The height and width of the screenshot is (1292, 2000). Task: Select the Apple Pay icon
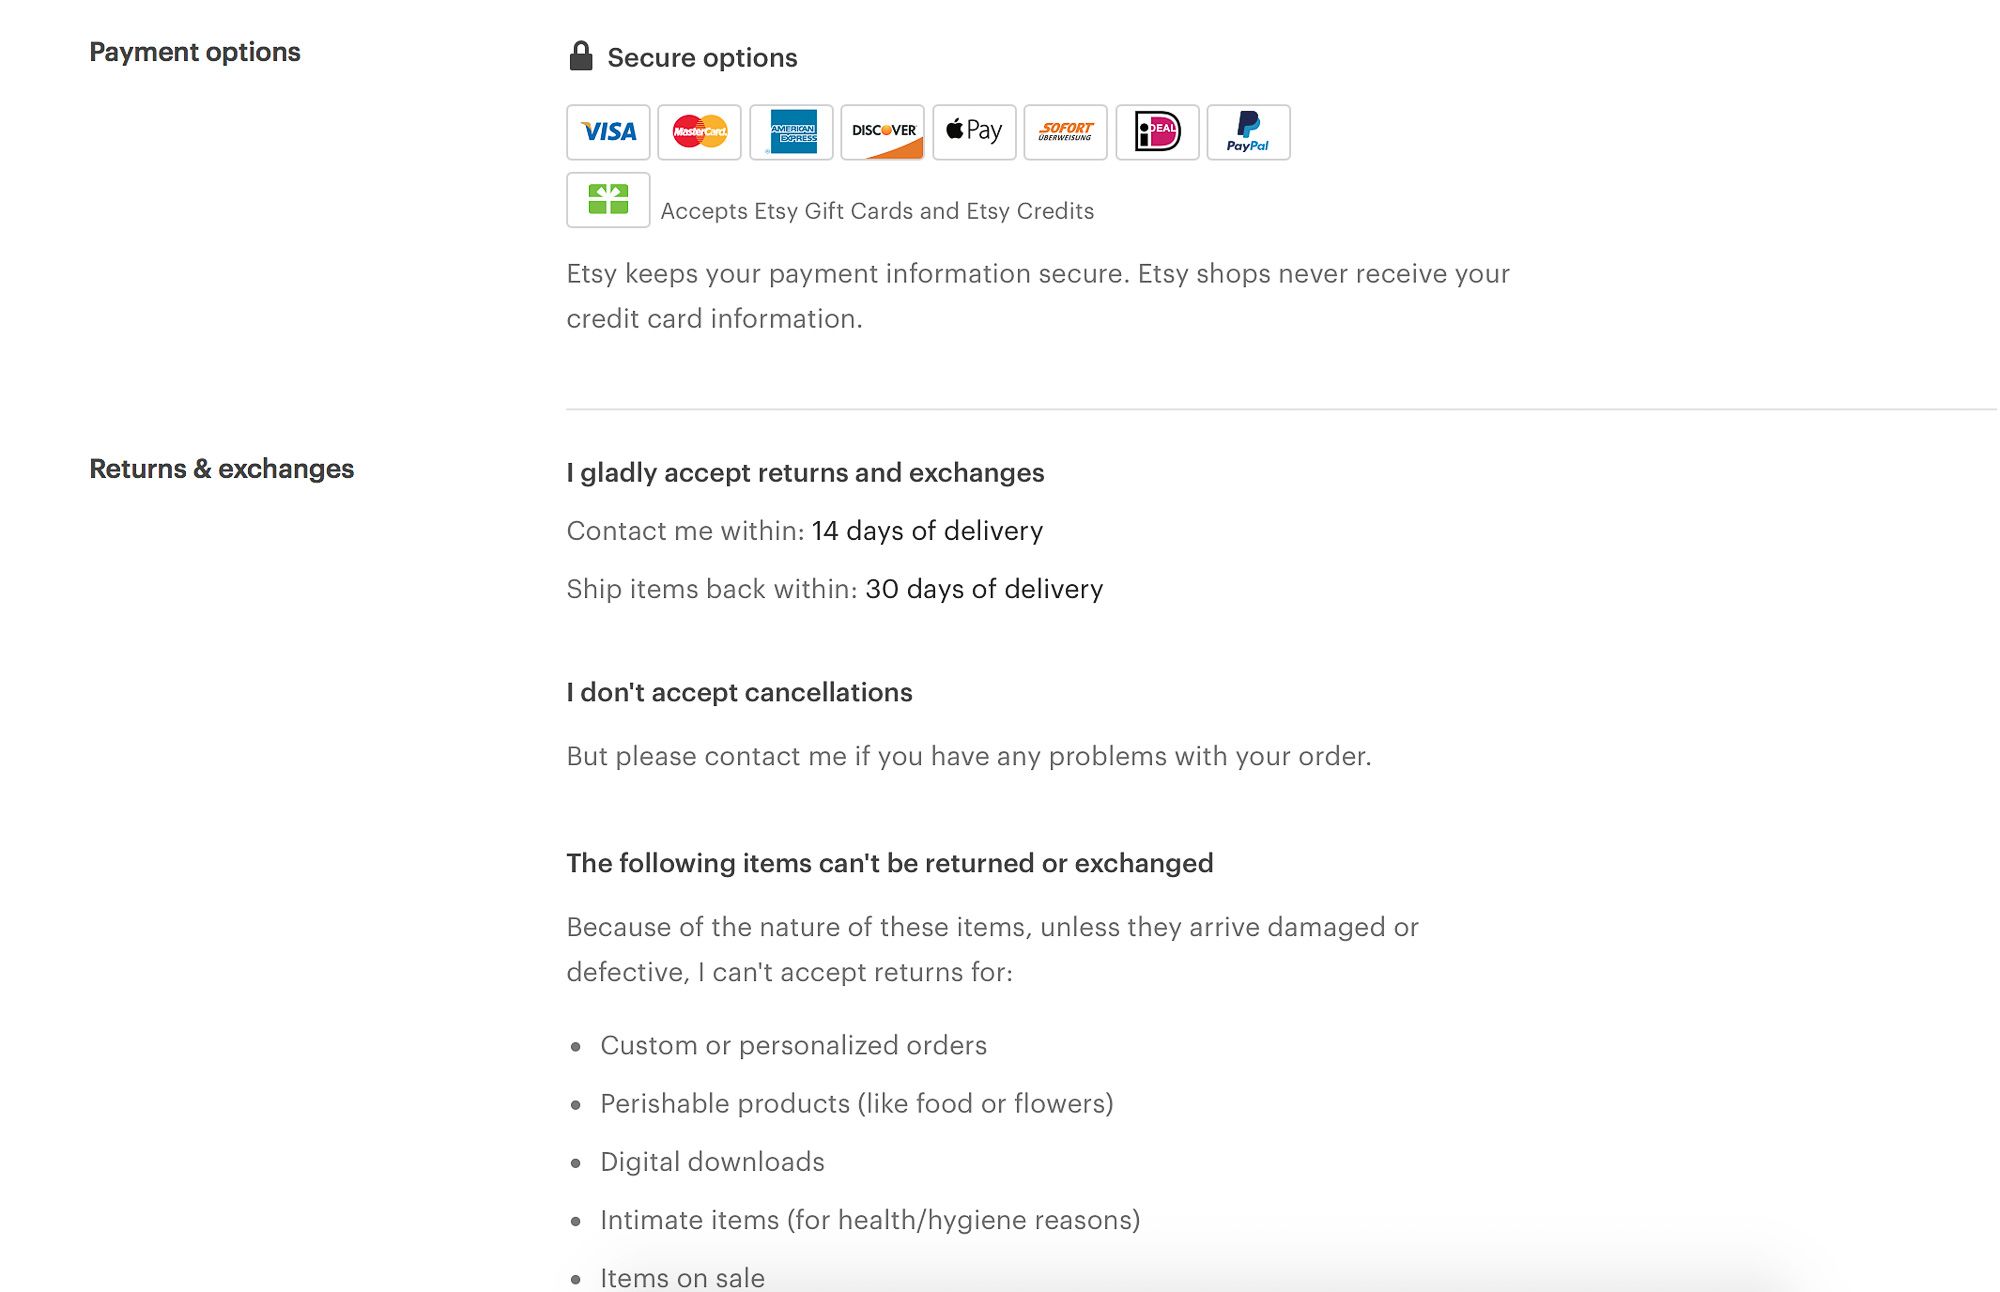pyautogui.click(x=973, y=131)
